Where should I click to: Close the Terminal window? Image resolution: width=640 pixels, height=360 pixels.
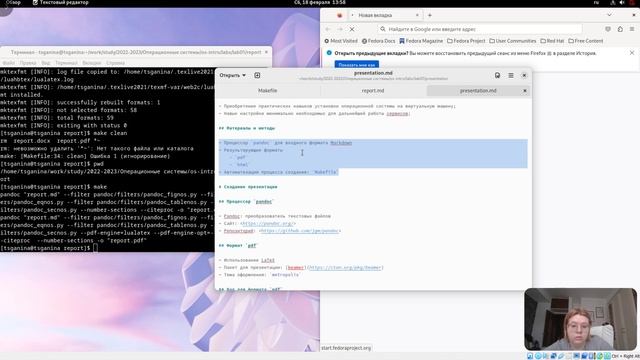click(266, 52)
